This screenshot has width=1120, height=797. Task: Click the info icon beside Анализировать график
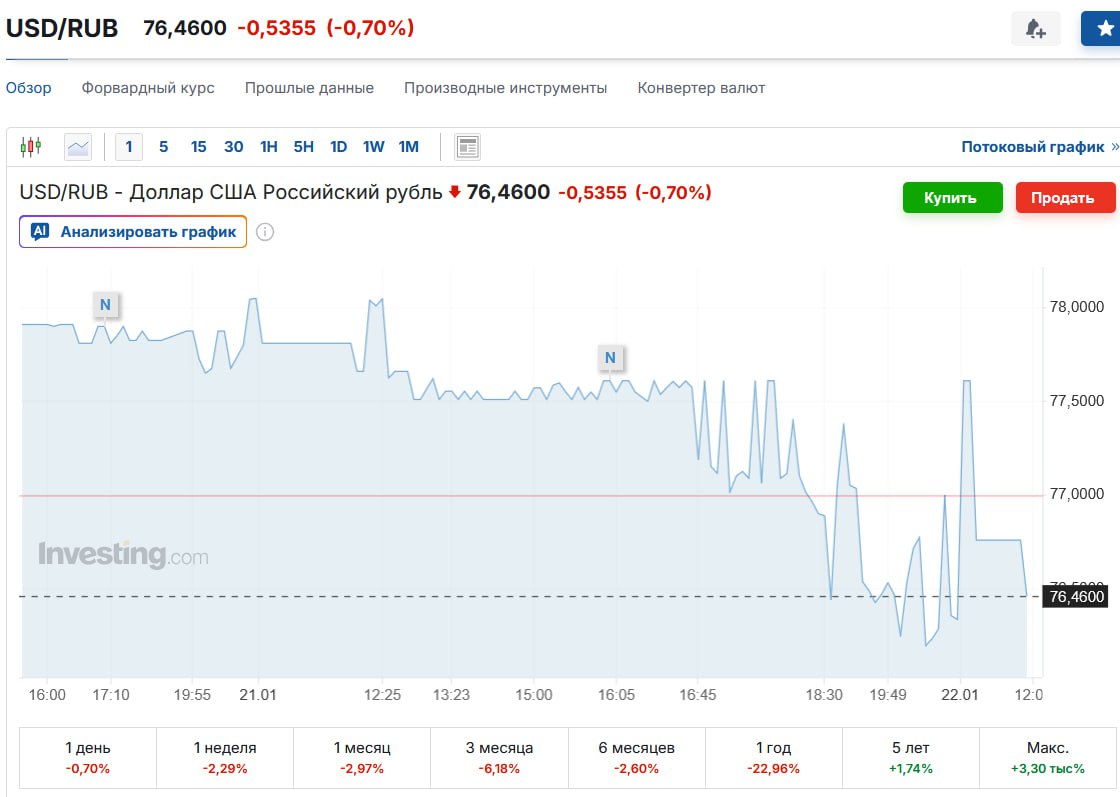[265, 232]
